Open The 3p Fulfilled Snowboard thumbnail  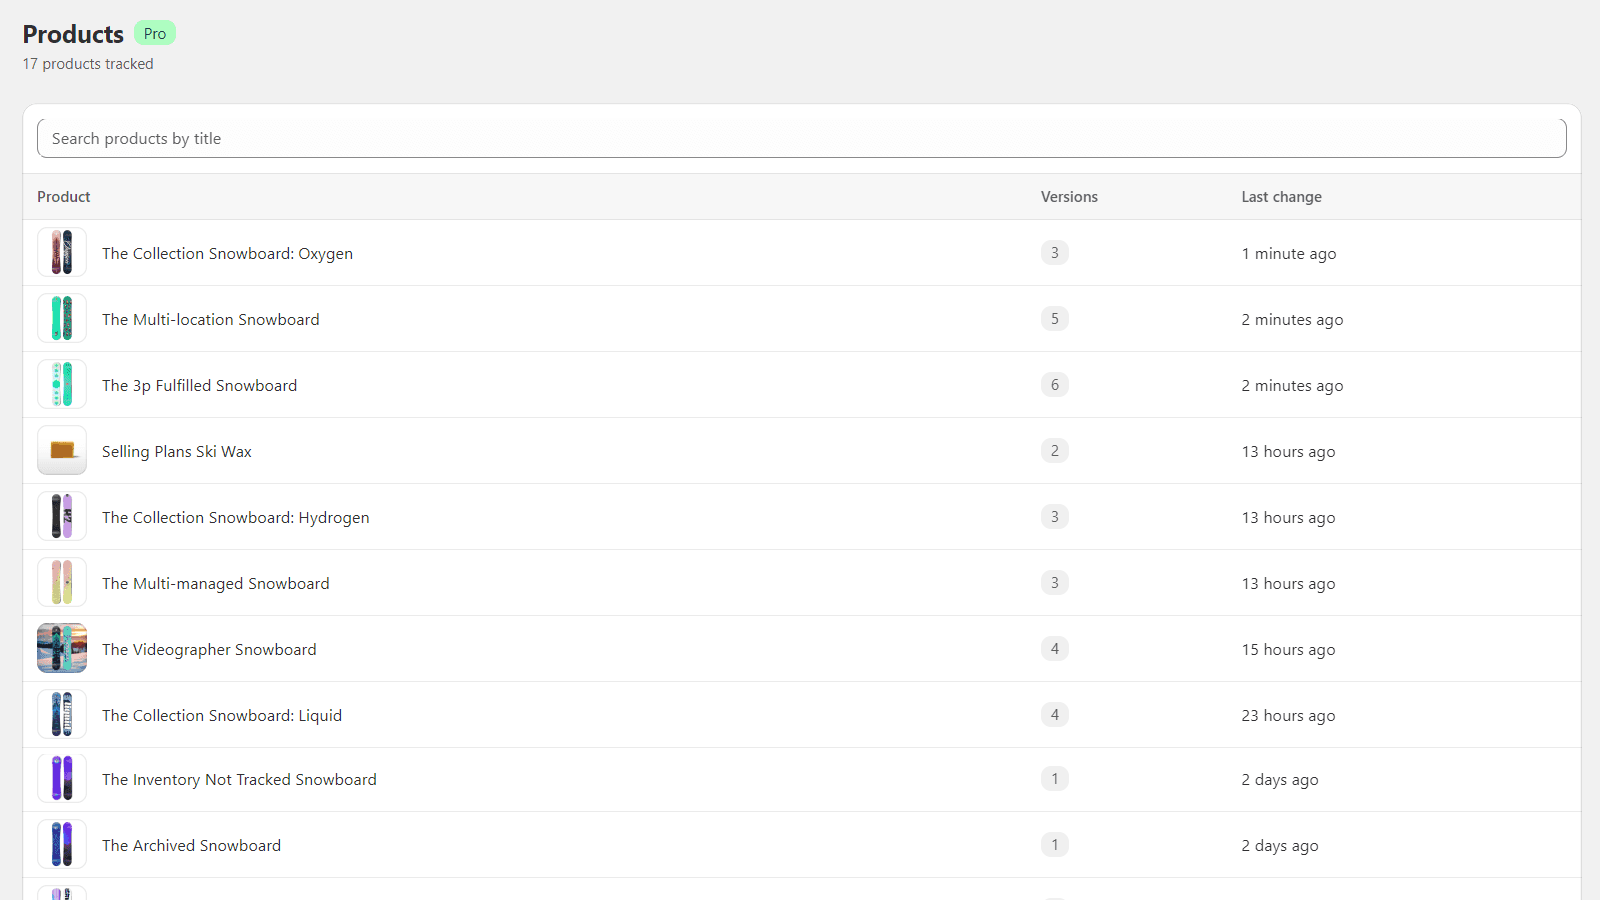62,384
